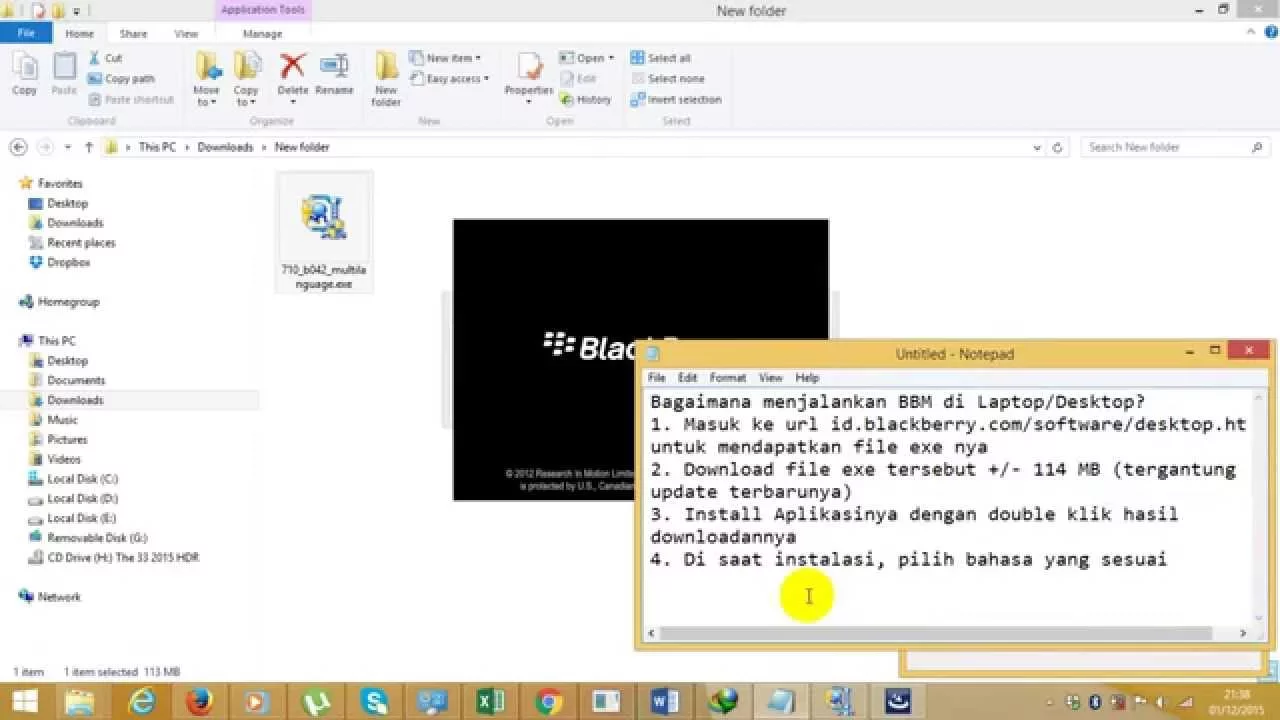Expand the address bar history dropdown
Image resolution: width=1280 pixels, height=720 pixels.
[1037, 147]
